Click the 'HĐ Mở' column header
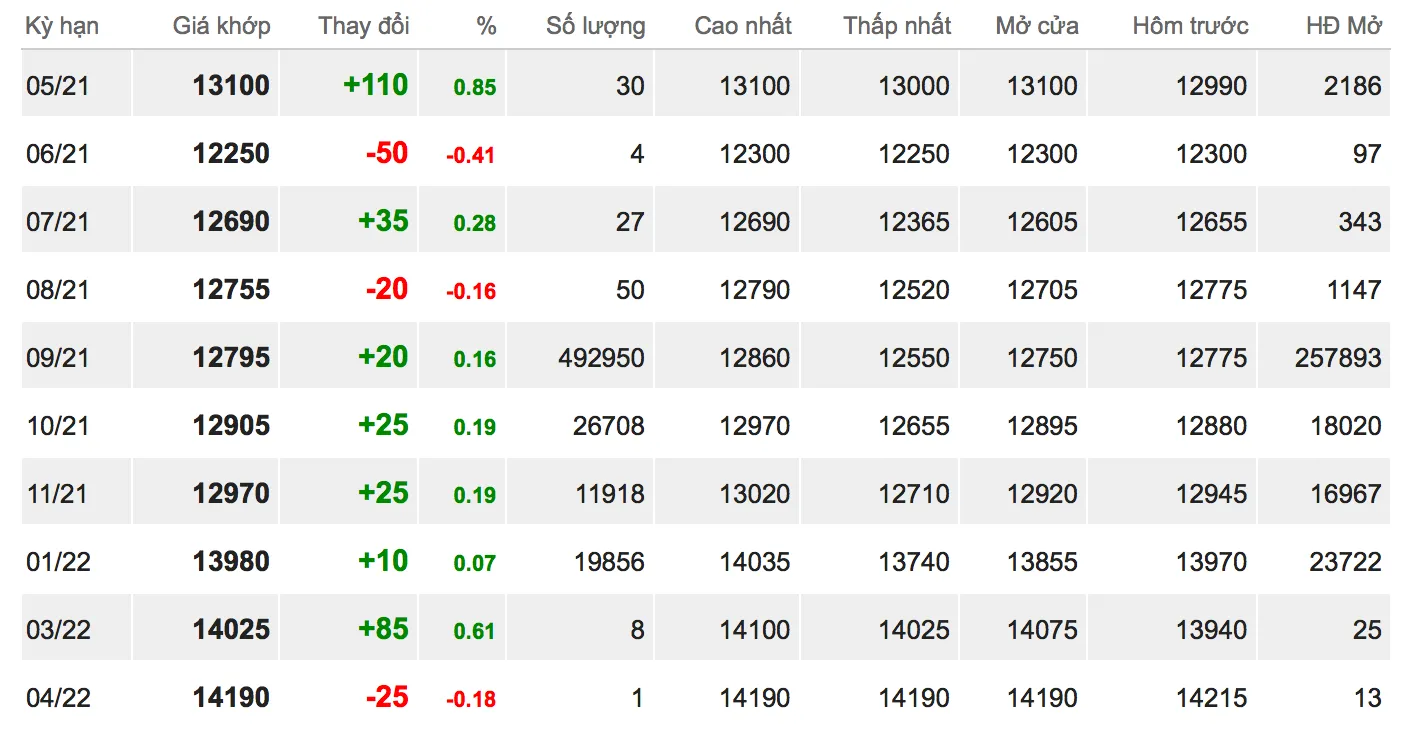The image size is (1416, 748). (1344, 26)
